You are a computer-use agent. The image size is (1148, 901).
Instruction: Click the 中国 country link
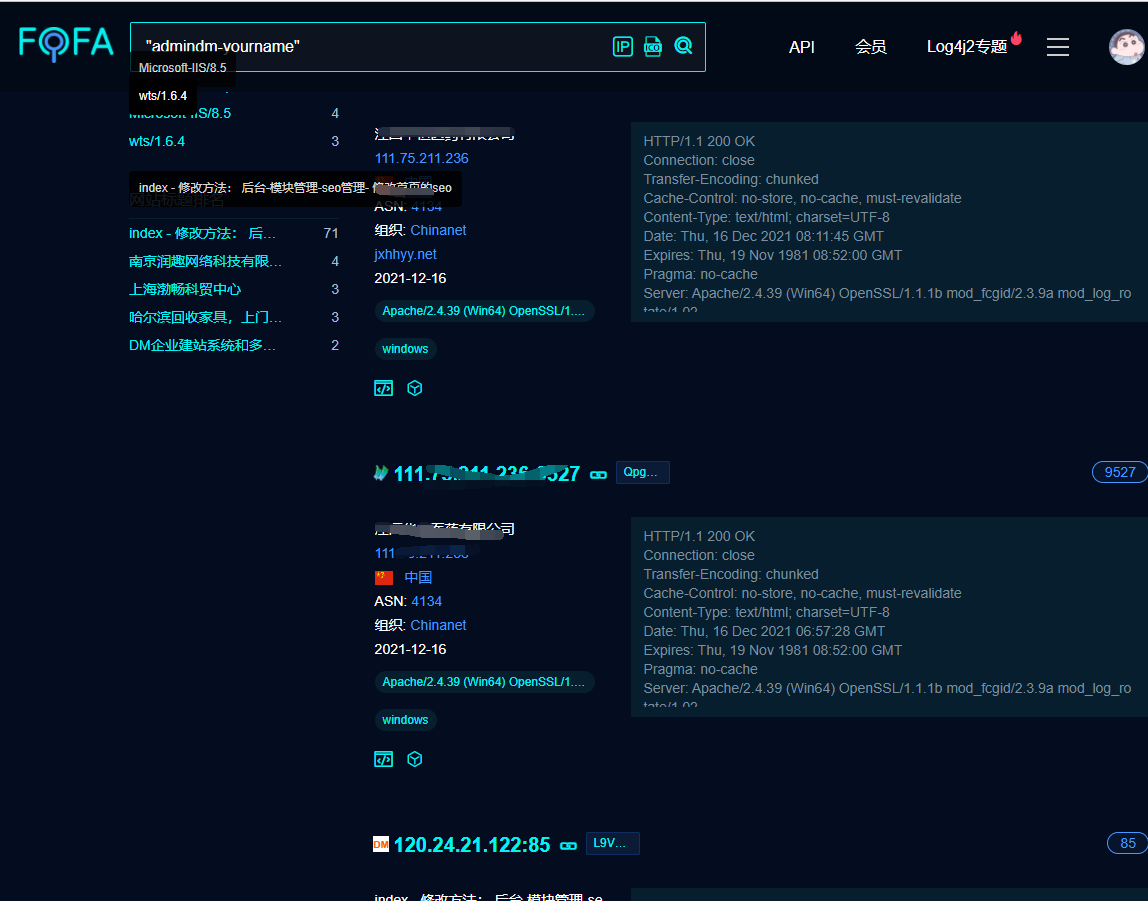click(418, 577)
